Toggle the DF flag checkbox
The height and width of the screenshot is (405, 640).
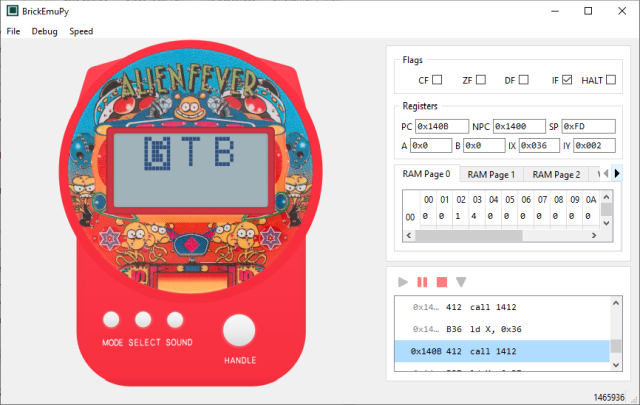[524, 80]
